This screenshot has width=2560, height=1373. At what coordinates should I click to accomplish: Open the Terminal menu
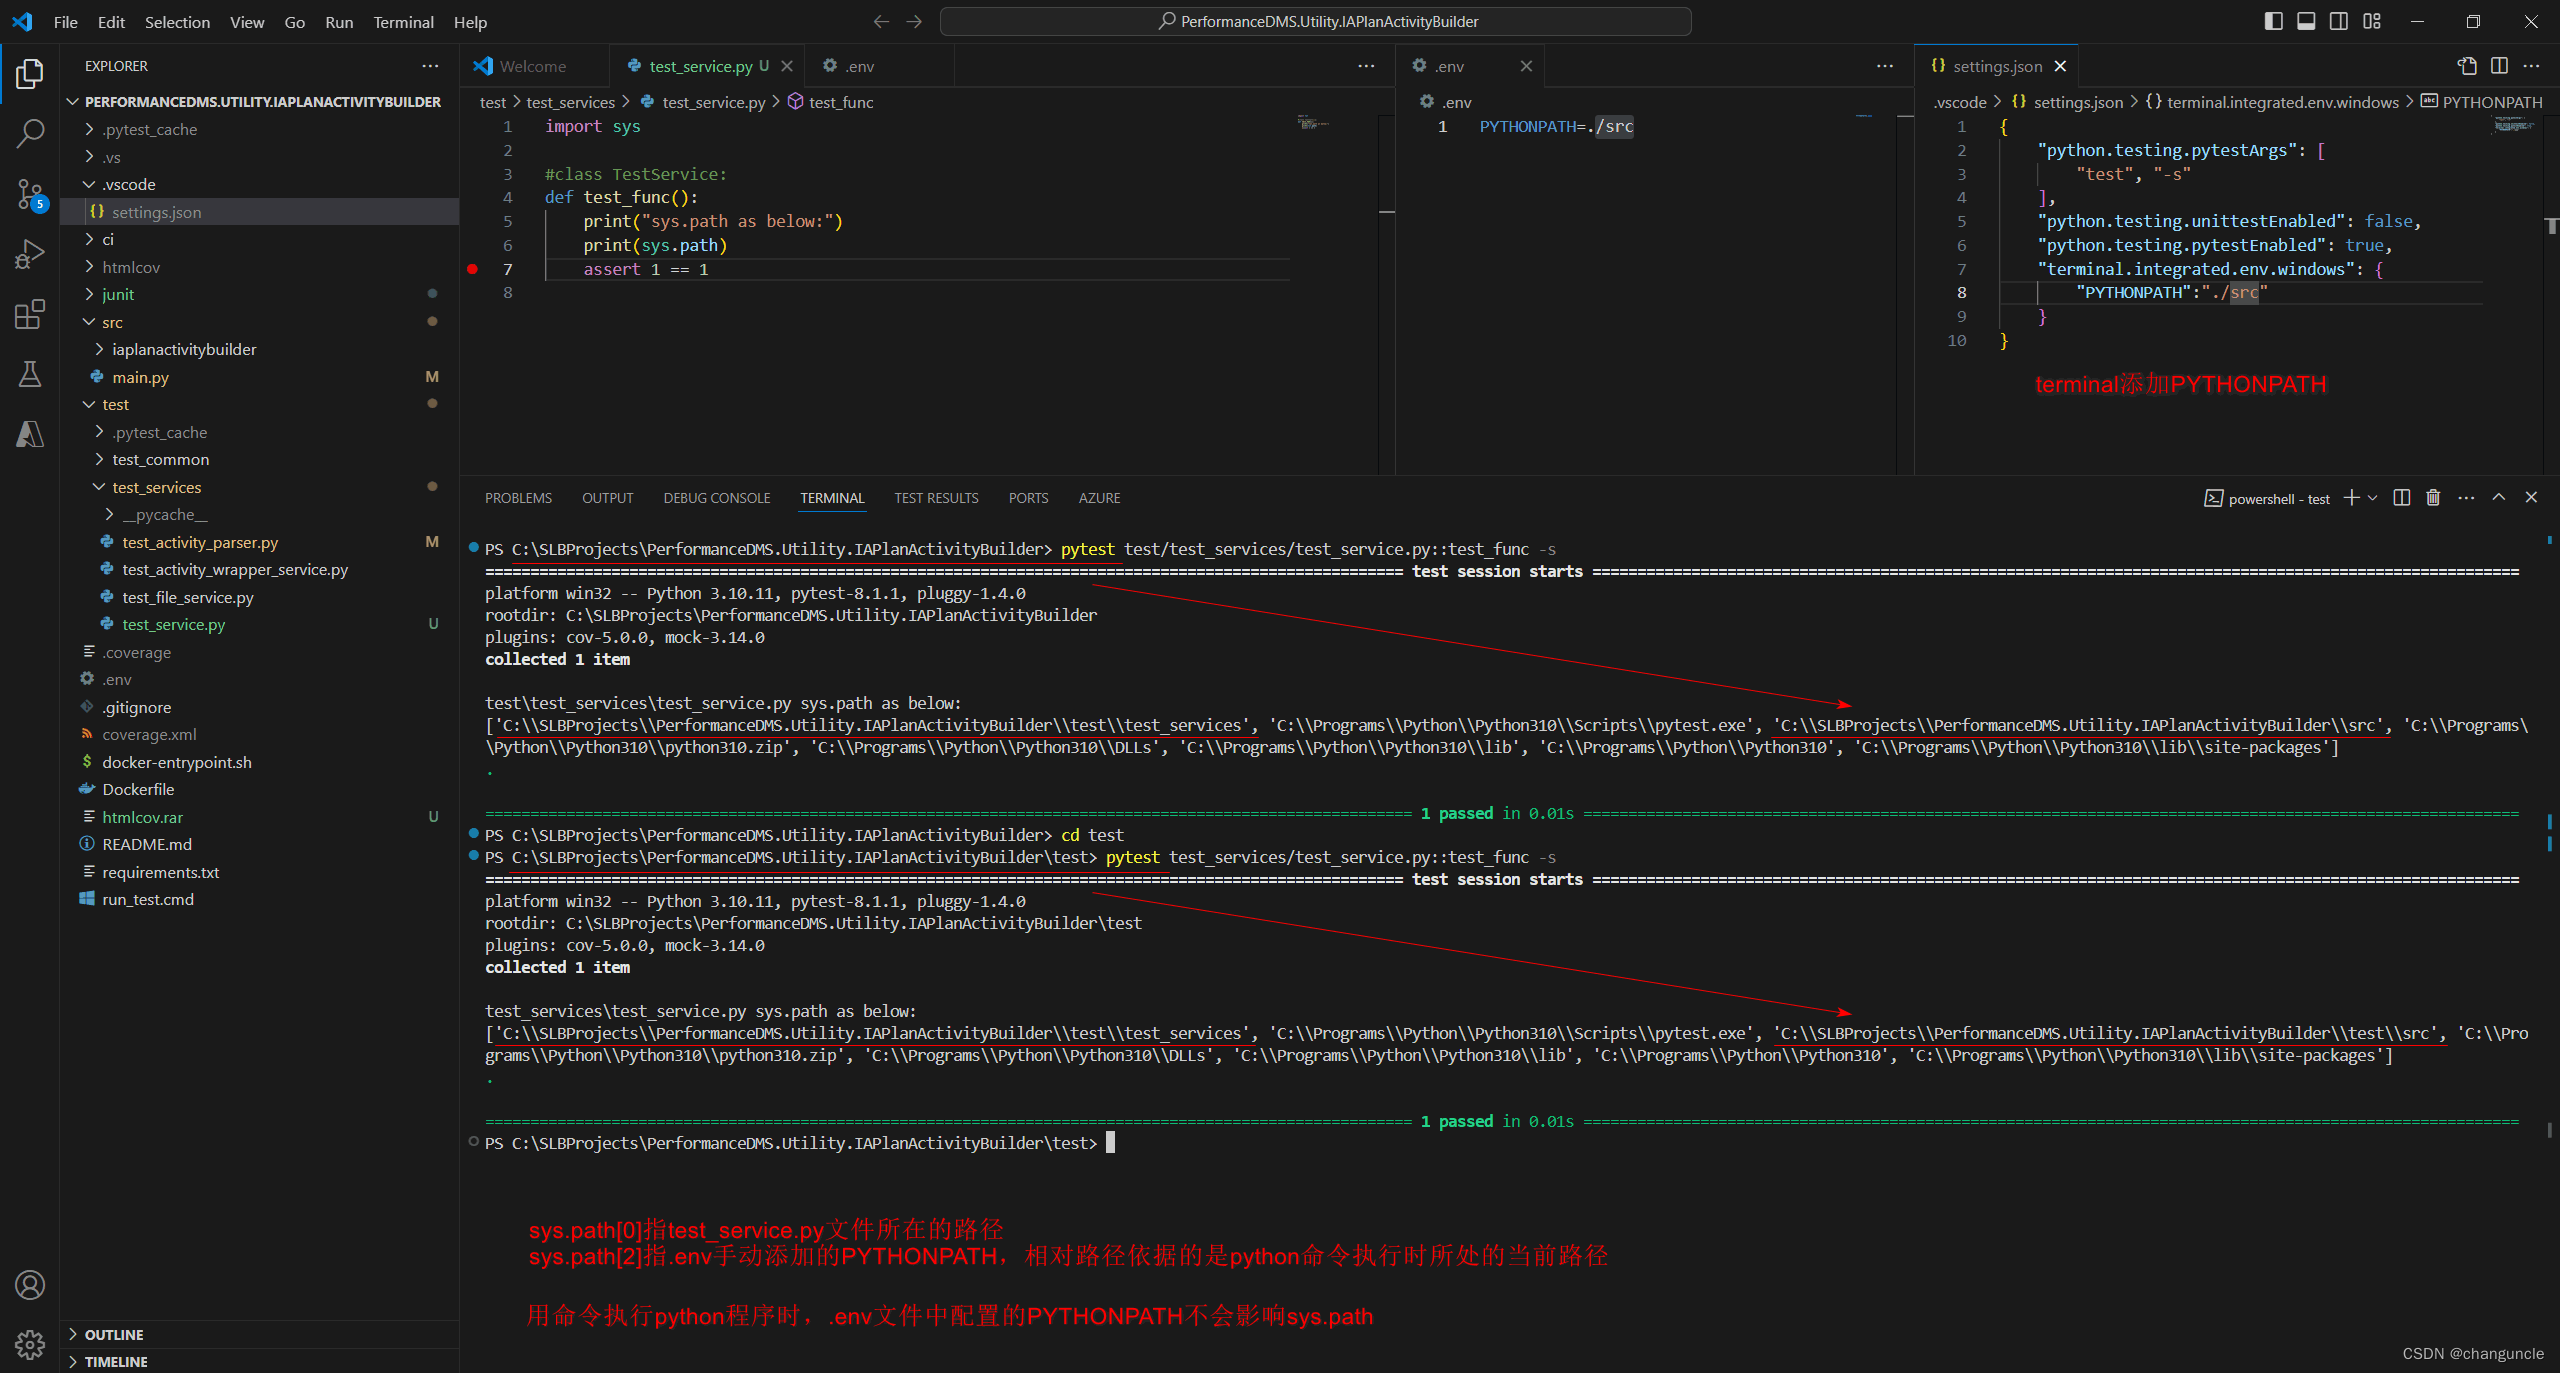tap(403, 22)
